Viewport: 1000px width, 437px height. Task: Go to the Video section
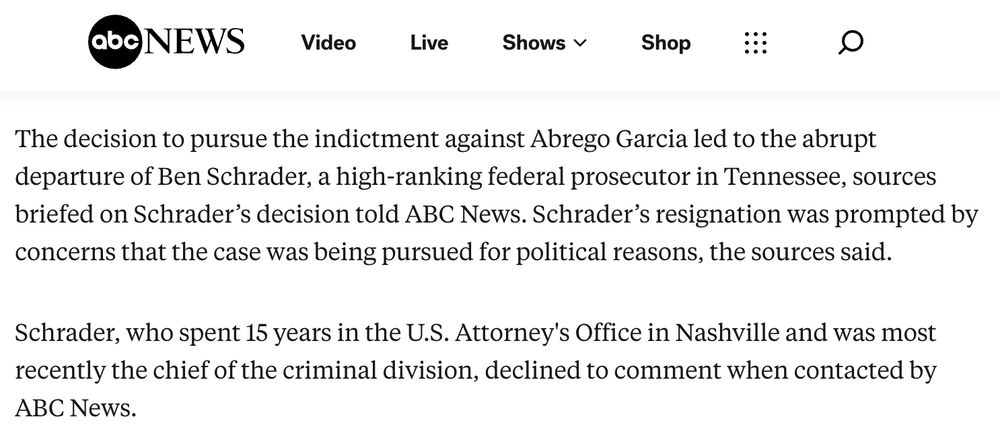pyautogui.click(x=328, y=43)
